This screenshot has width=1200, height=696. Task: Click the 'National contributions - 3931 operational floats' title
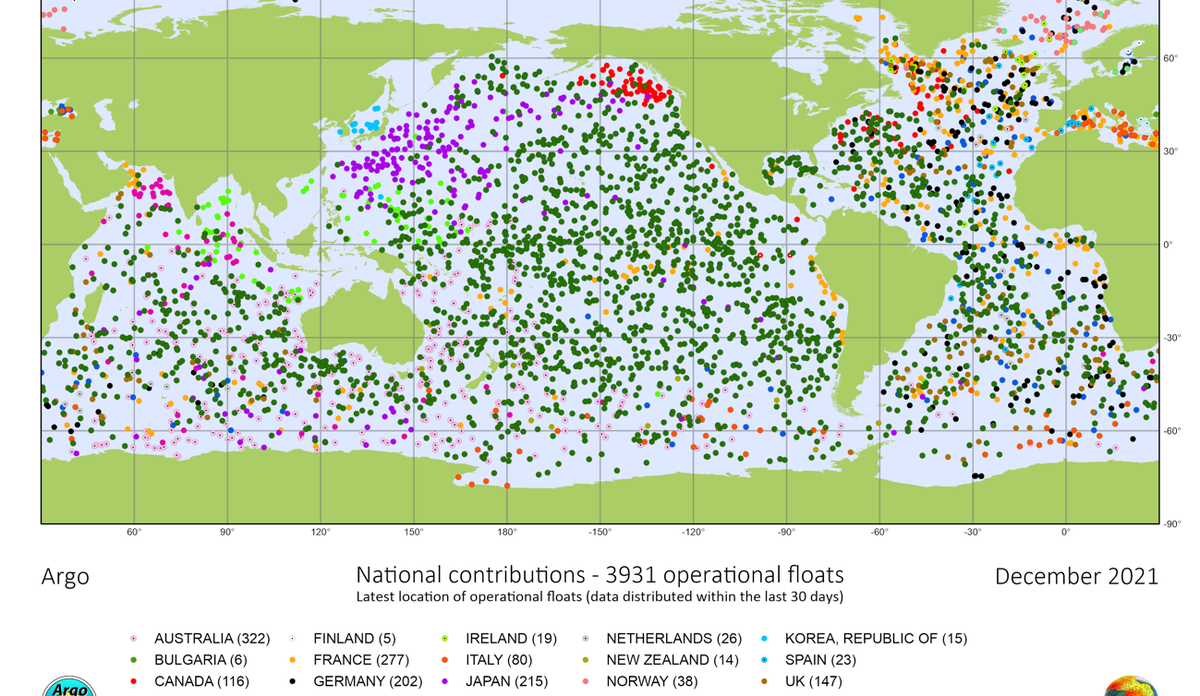click(600, 575)
